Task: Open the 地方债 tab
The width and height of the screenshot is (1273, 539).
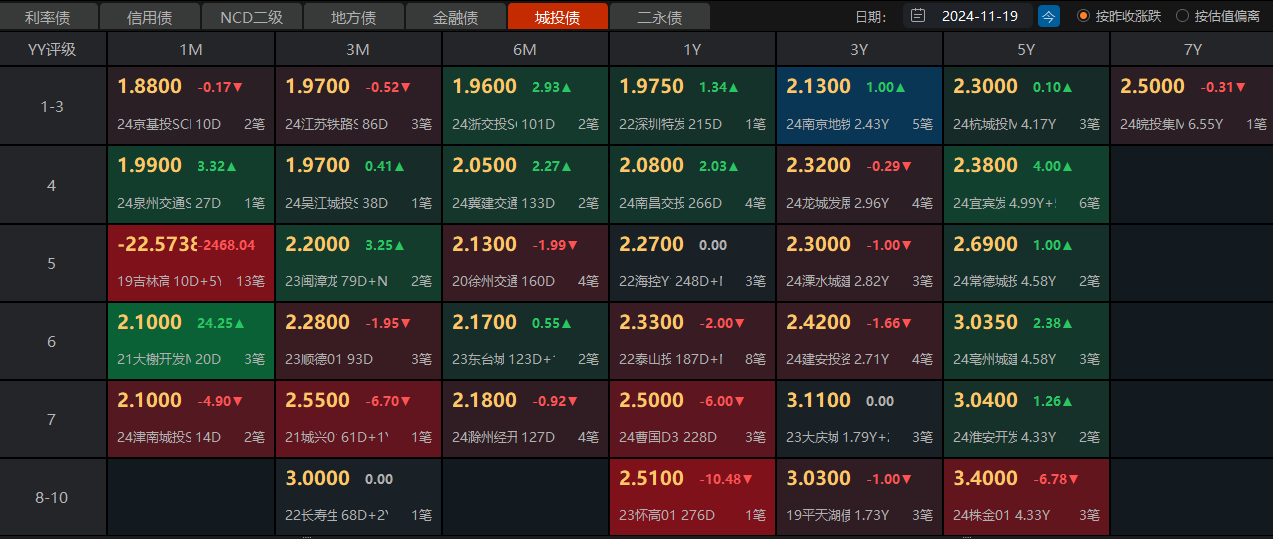Action: click(354, 17)
